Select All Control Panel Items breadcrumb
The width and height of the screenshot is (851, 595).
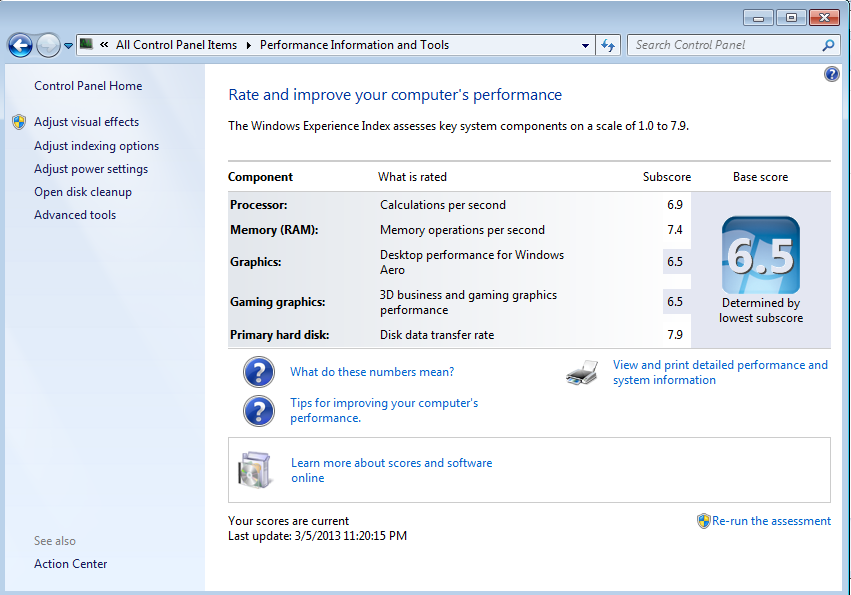(176, 45)
